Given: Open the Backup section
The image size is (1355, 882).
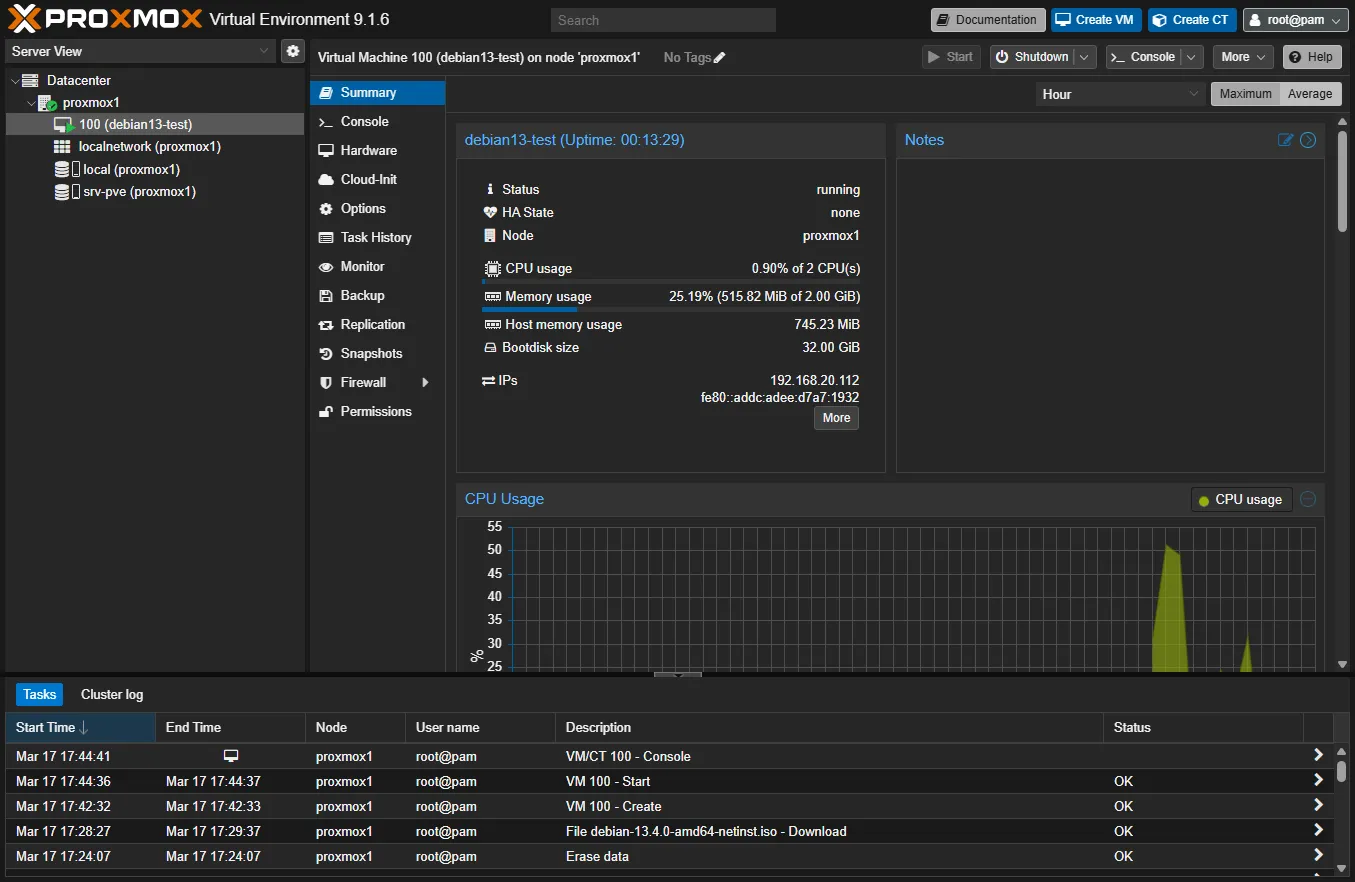Looking at the screenshot, I should tap(362, 296).
